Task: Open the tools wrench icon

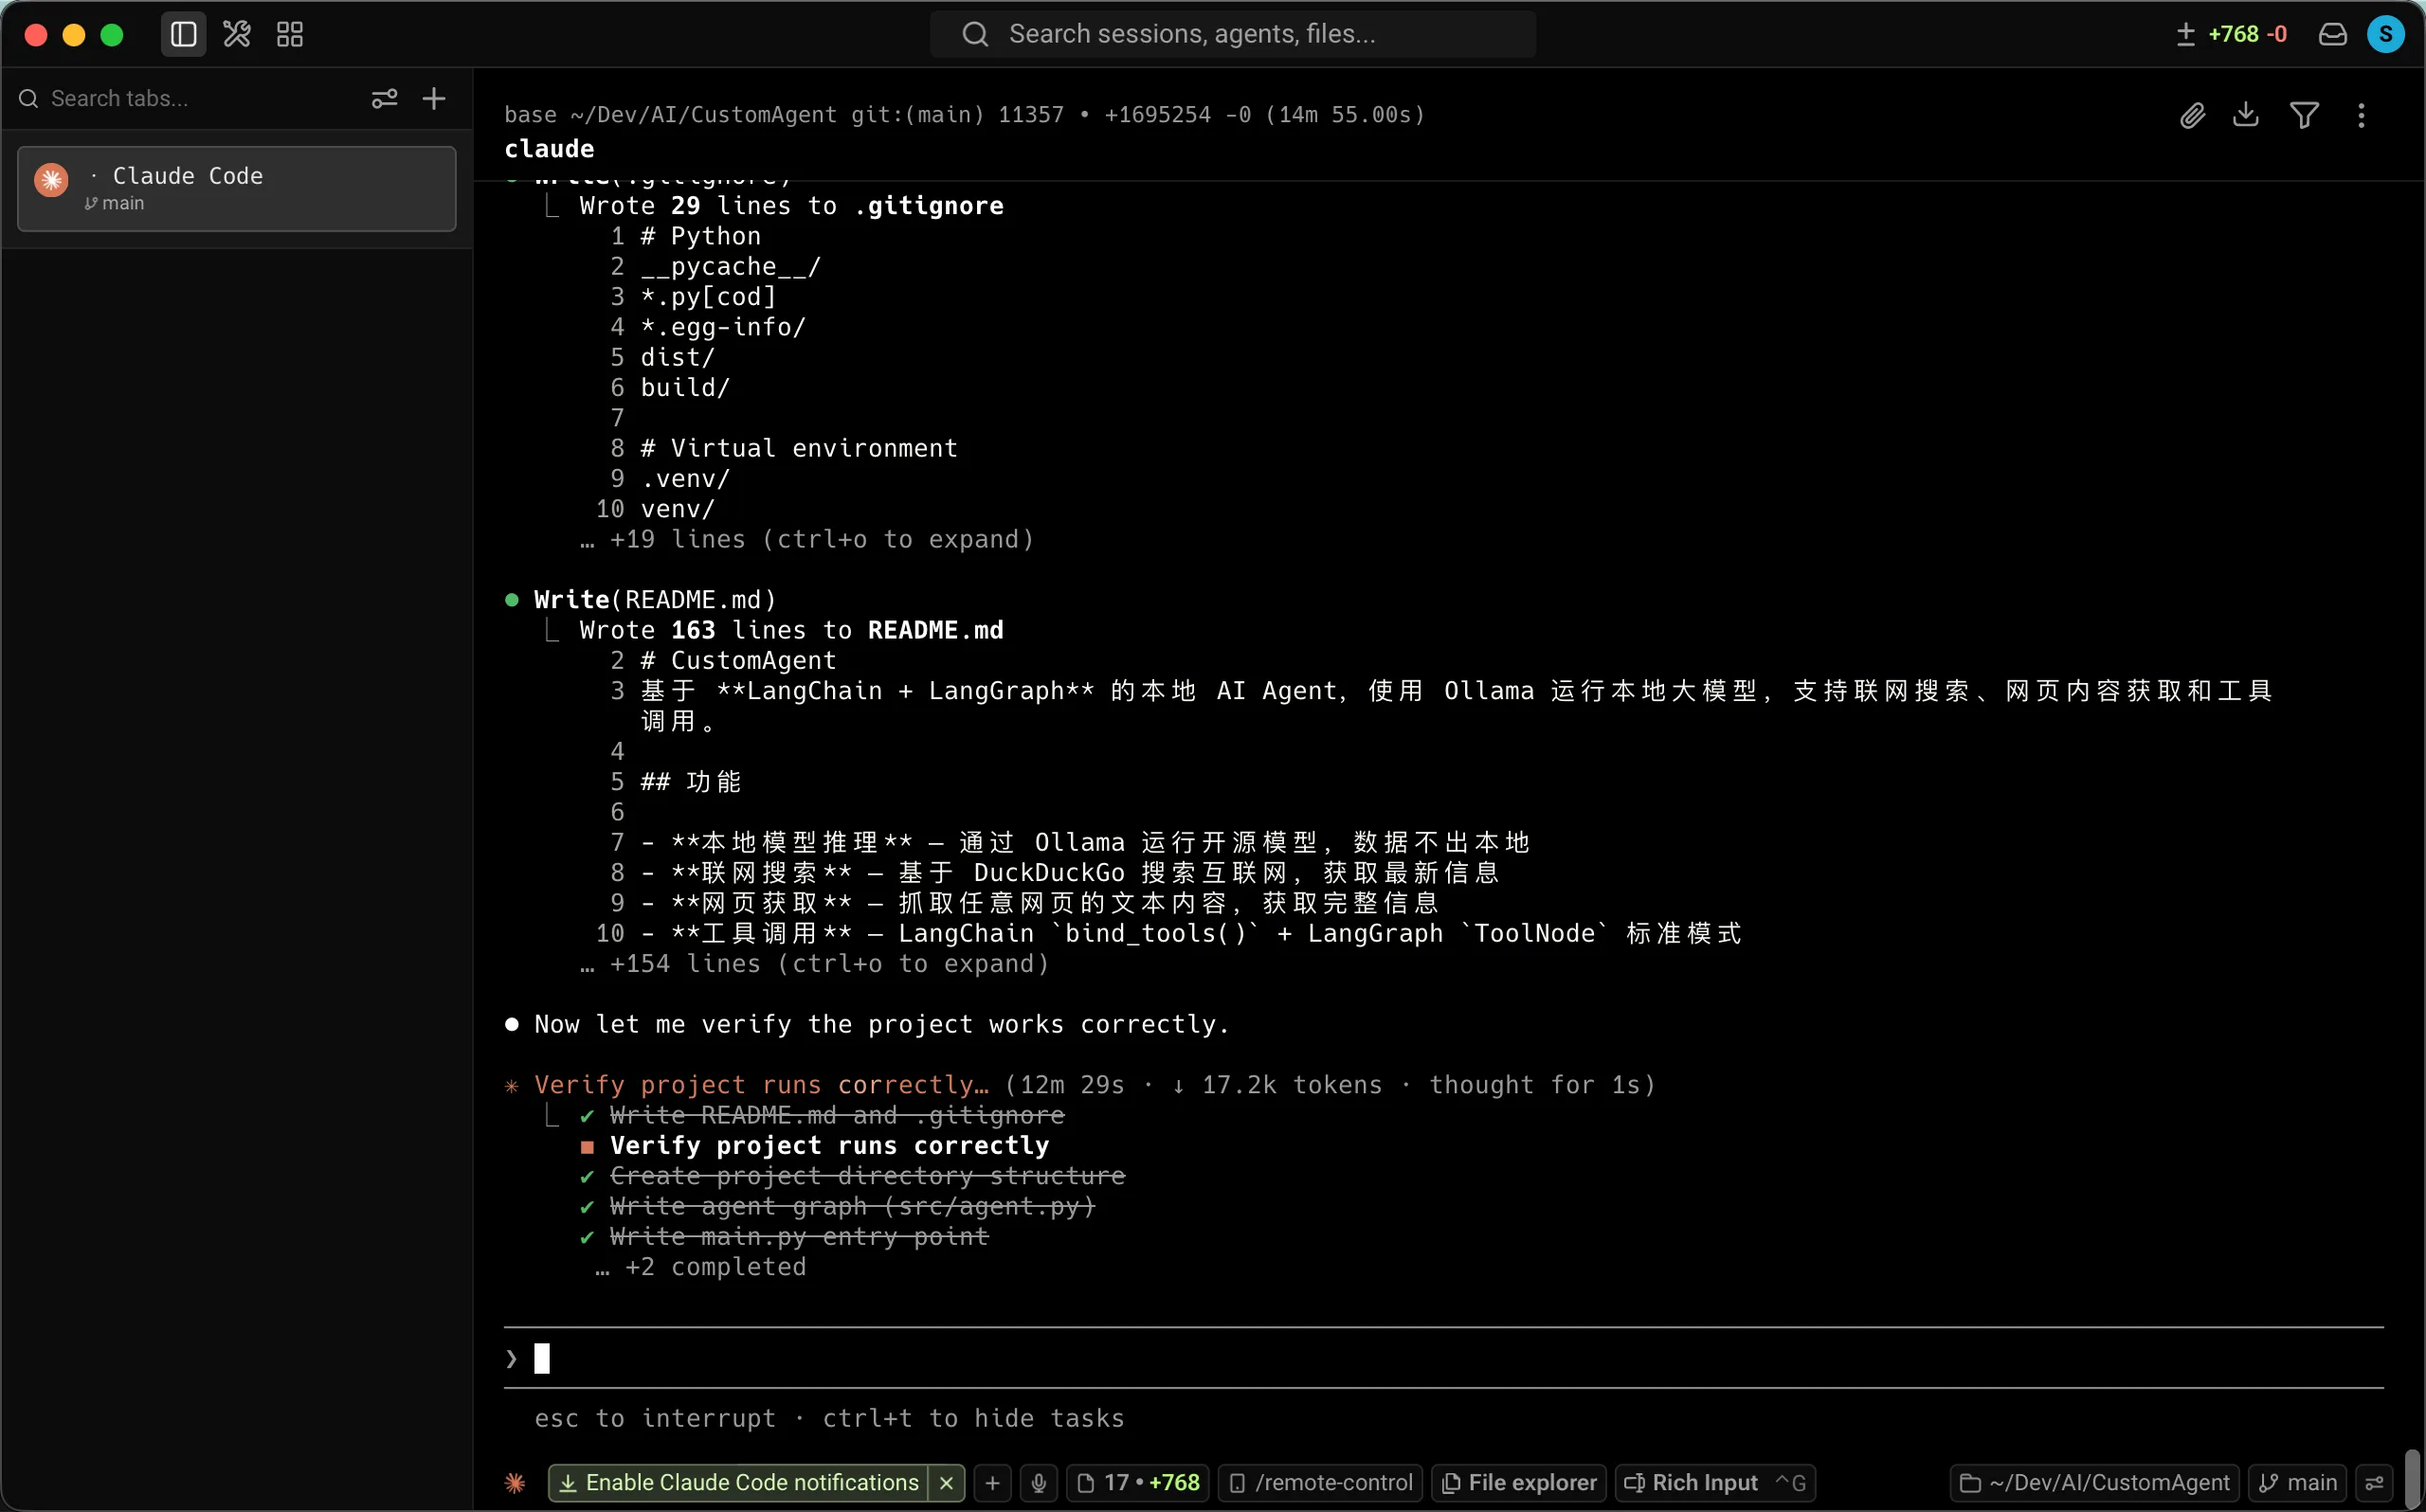Action: (237, 34)
